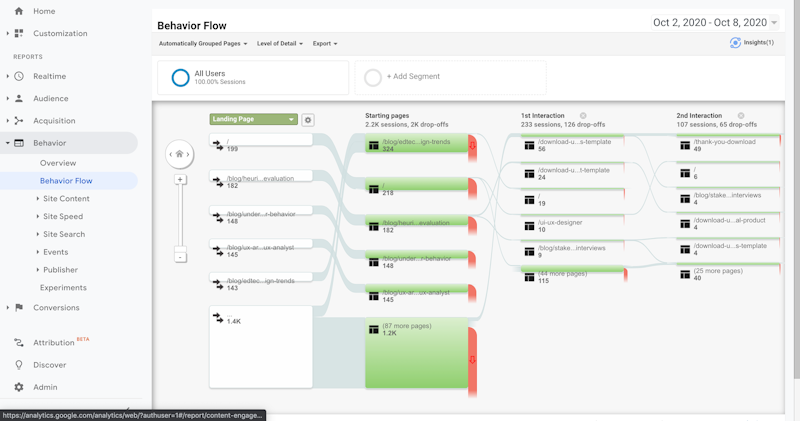The width and height of the screenshot is (800, 421).
Task: Click the Add Segment empty circle
Action: pos(373,77)
